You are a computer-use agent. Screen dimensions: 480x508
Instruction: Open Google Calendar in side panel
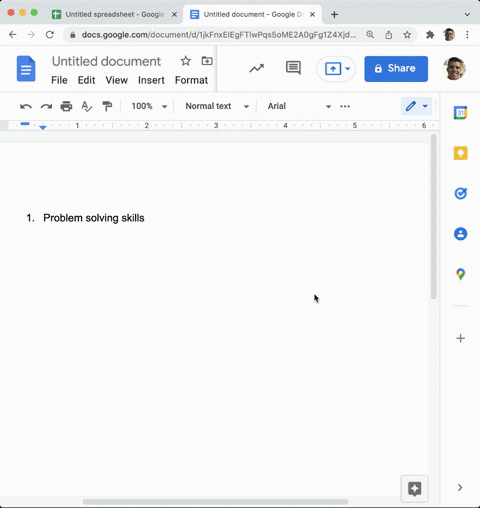tap(460, 113)
